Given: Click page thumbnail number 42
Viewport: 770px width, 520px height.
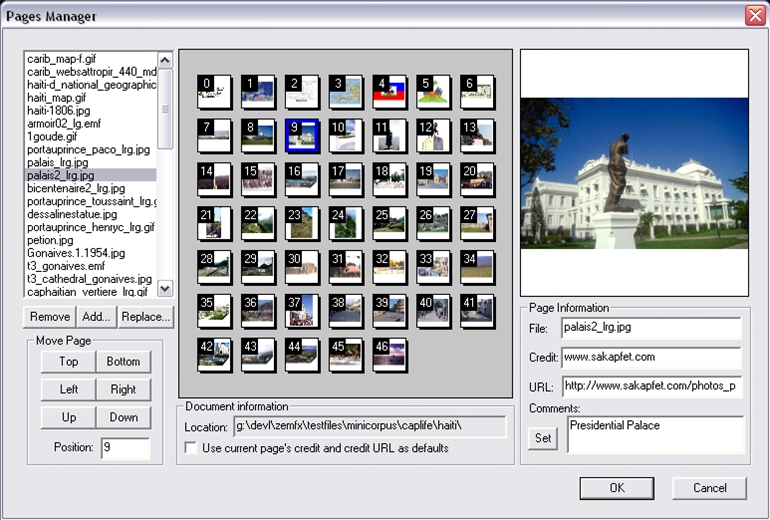Looking at the screenshot, I should pyautogui.click(x=214, y=355).
